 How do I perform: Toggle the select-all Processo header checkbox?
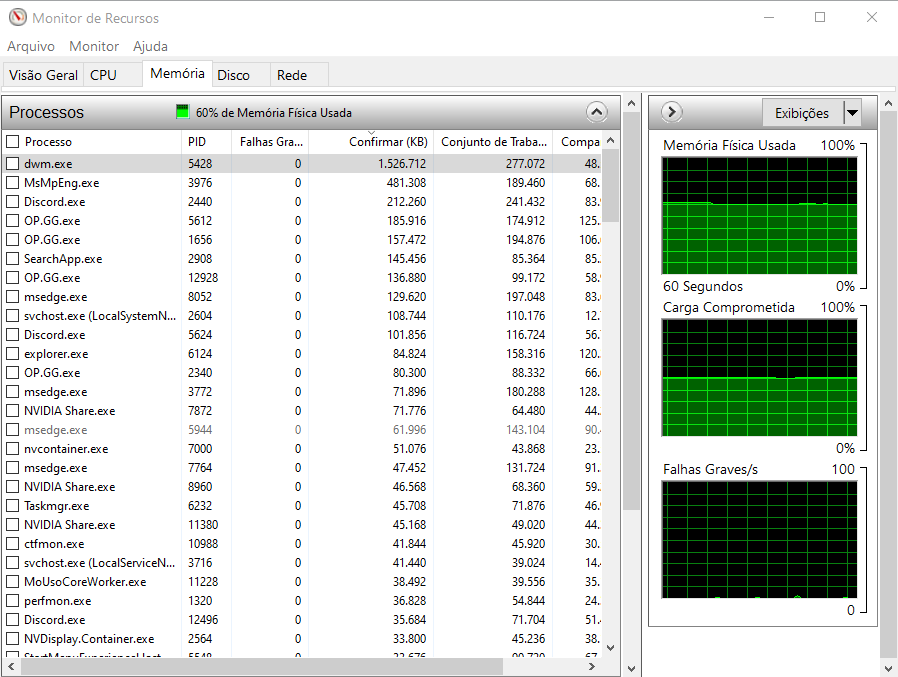13,141
